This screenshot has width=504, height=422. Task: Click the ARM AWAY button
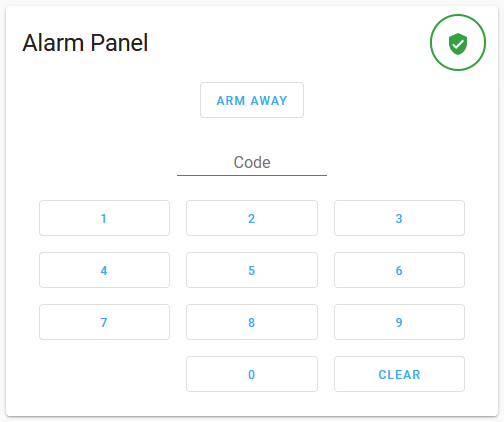[x=252, y=100]
